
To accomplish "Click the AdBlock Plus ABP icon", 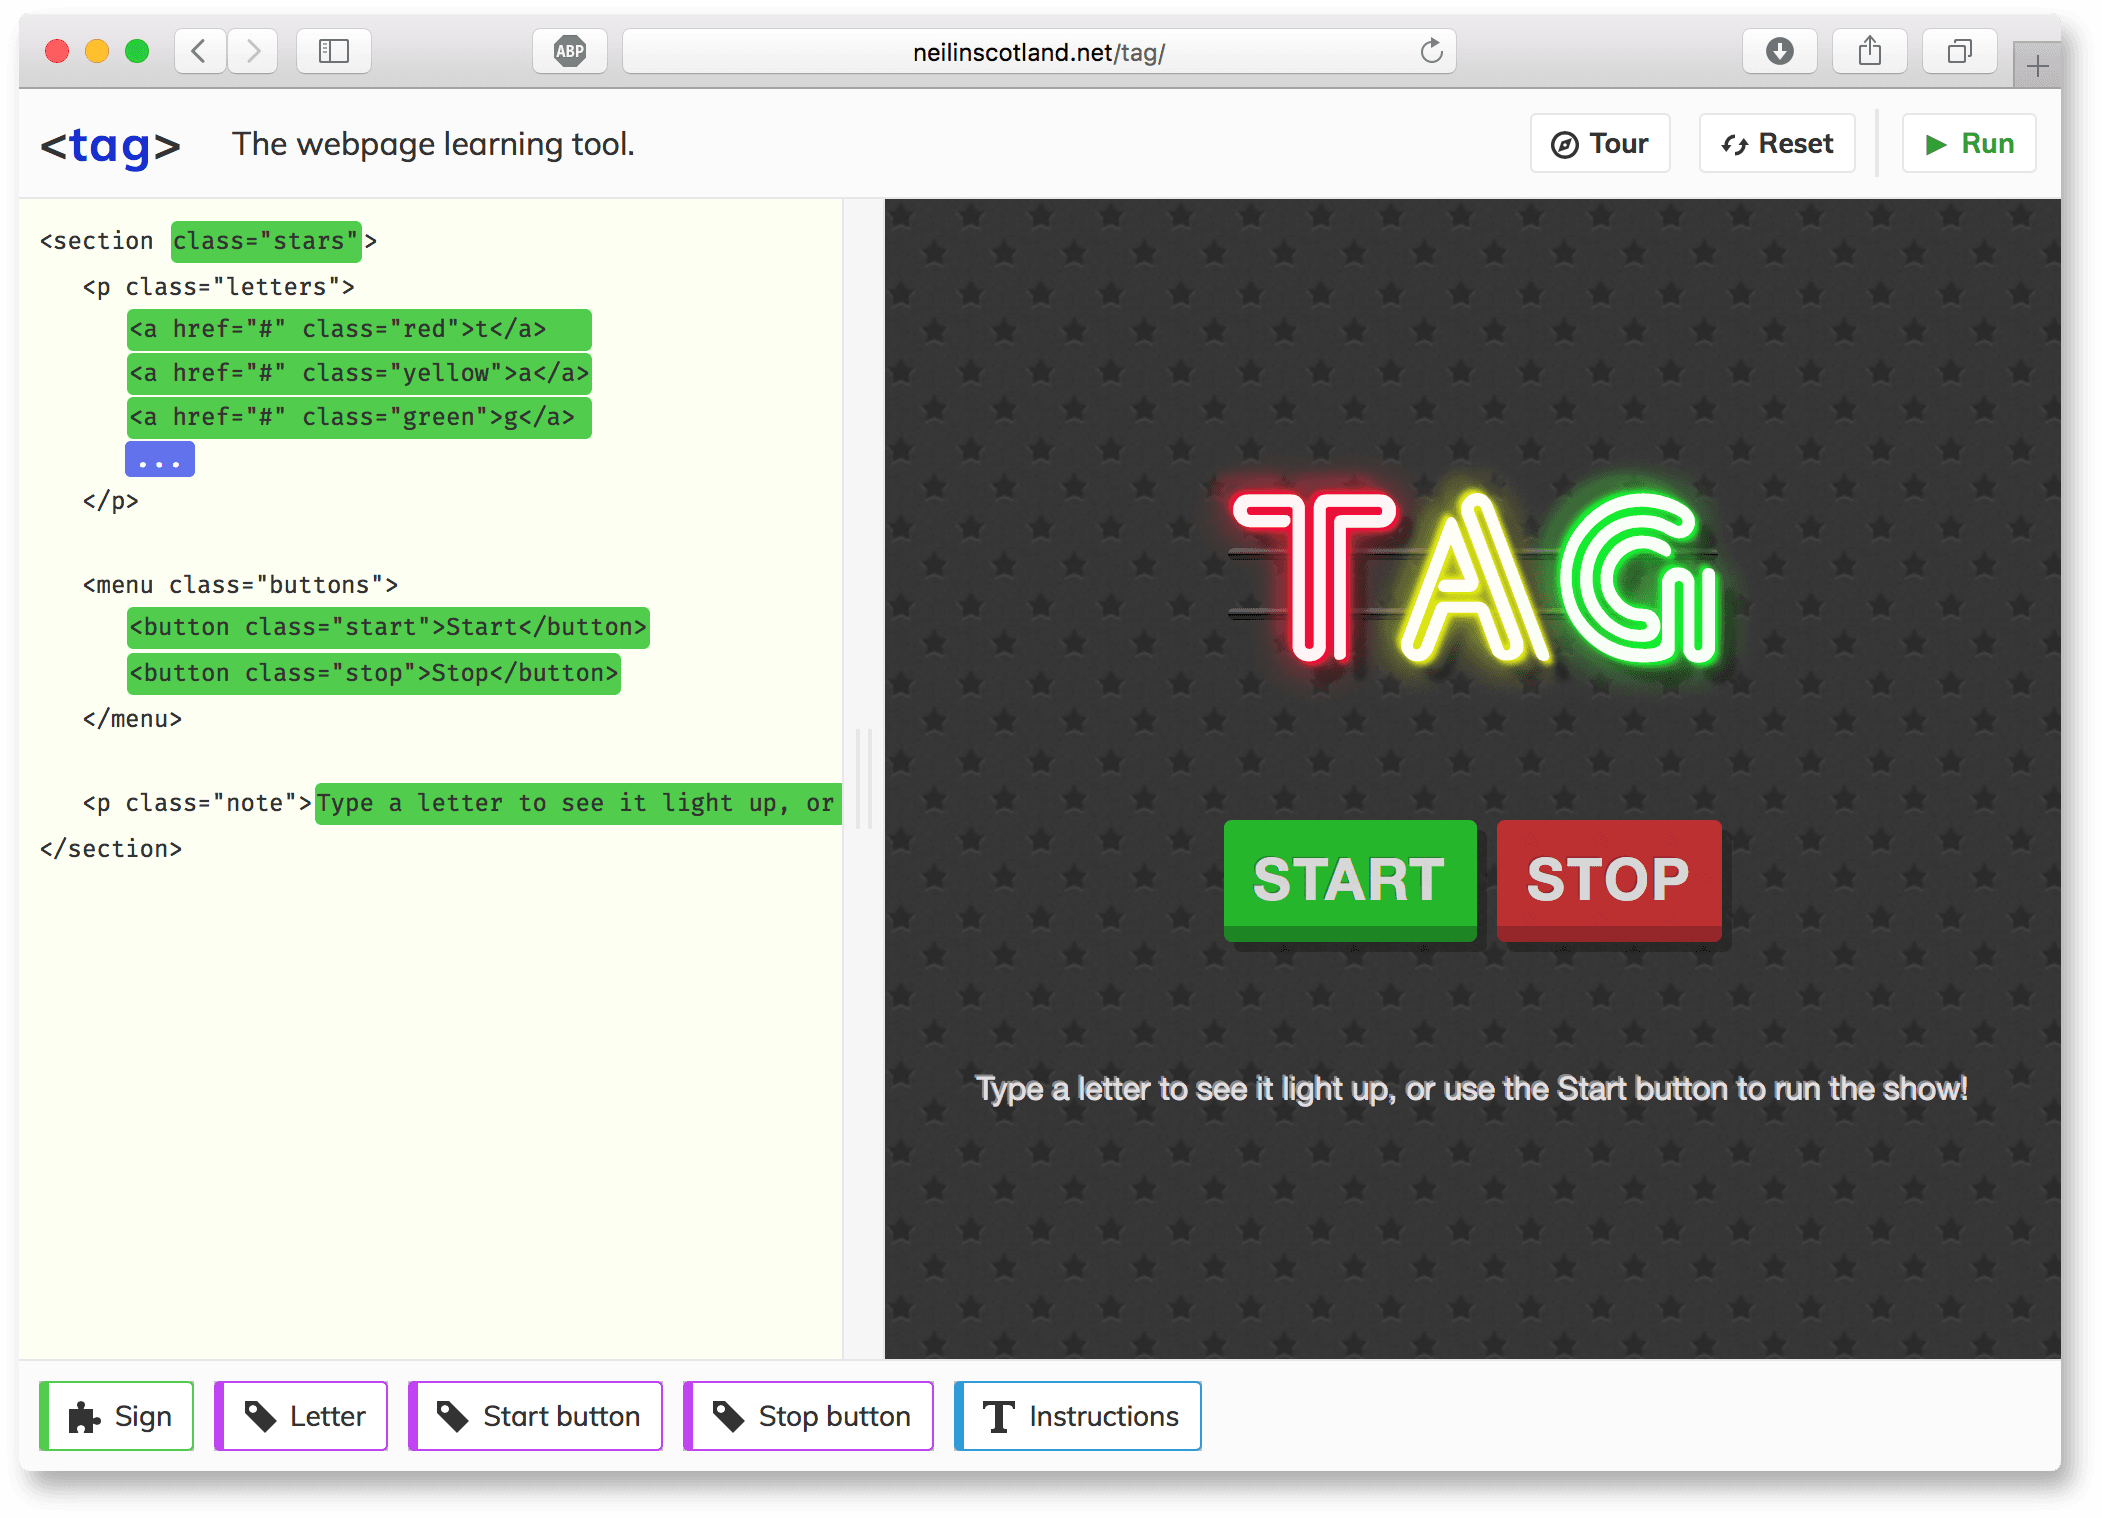I will [x=569, y=51].
